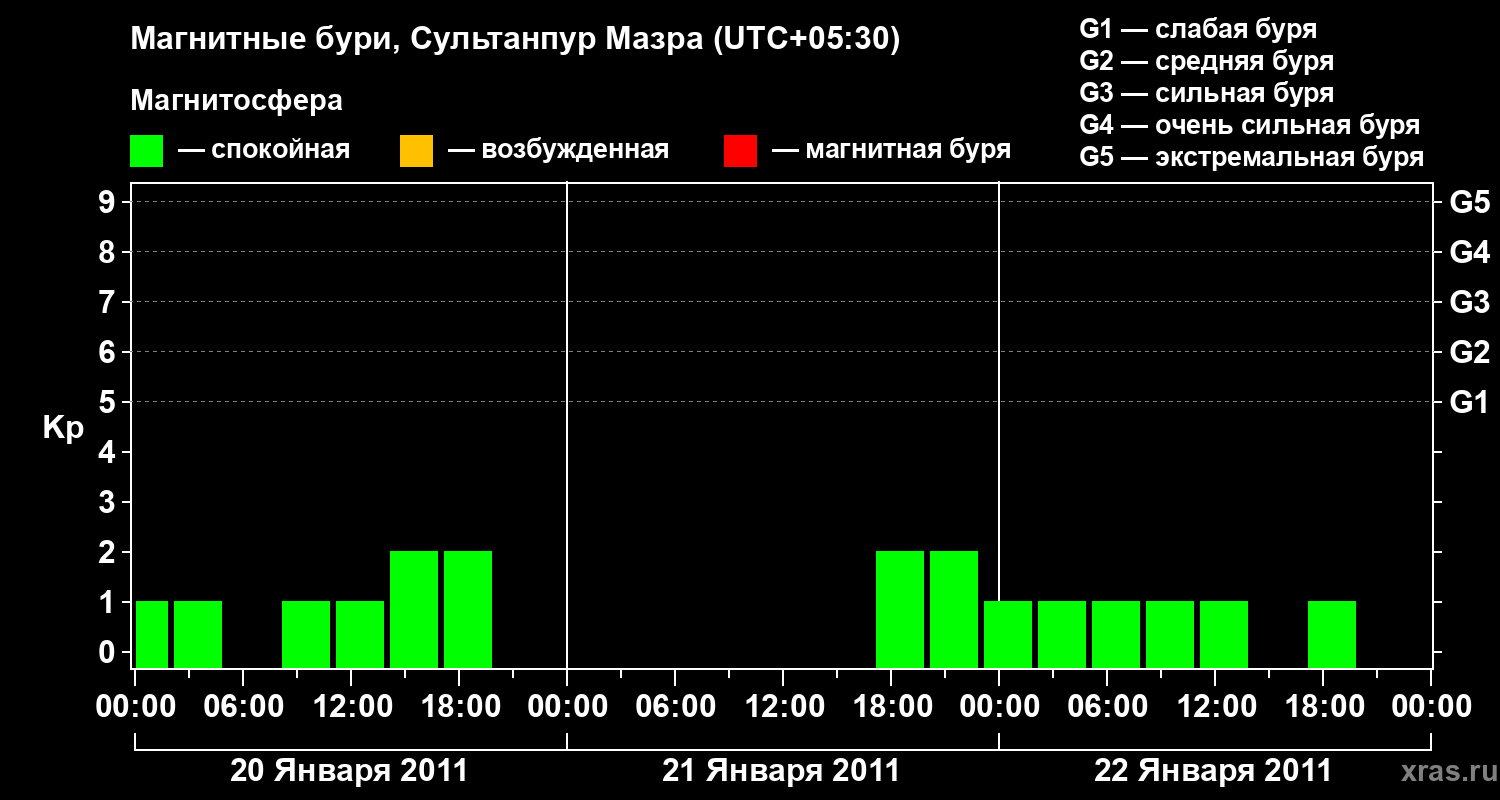Click the Kp axis value '7'
This screenshot has height=800, width=1500.
click(109, 302)
